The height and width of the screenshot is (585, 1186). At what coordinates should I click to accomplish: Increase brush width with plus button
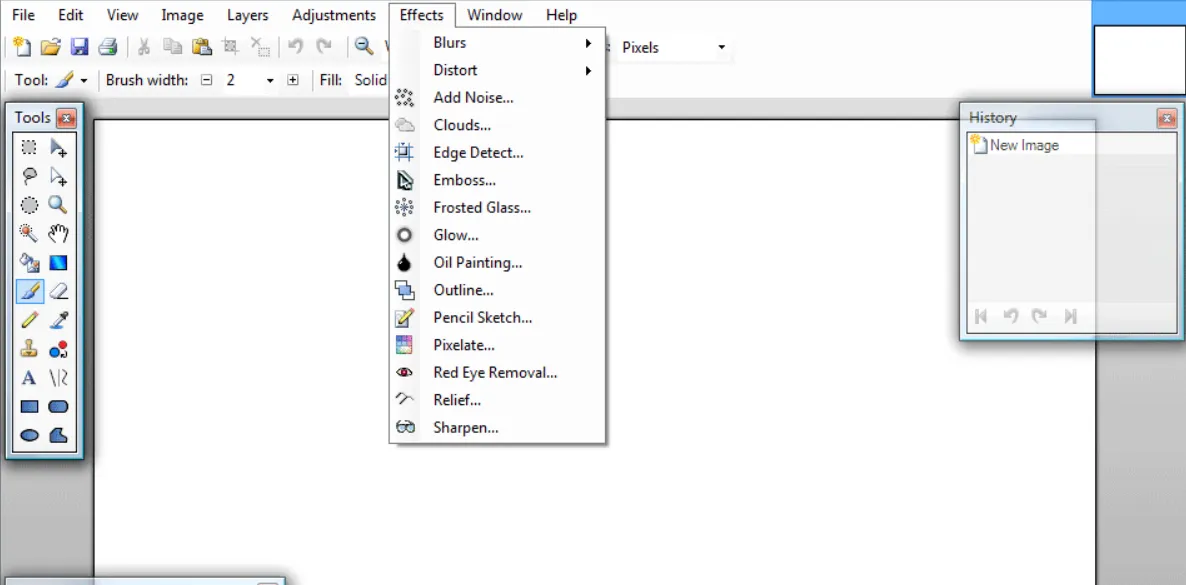293,80
